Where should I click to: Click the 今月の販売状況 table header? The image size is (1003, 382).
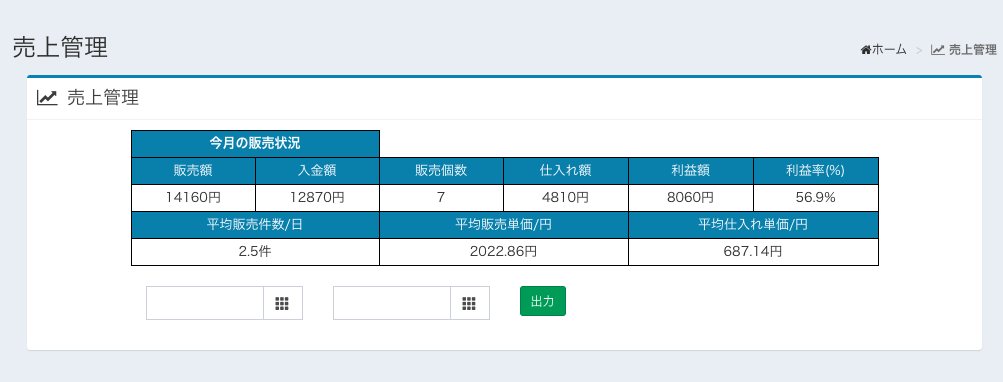(x=255, y=143)
